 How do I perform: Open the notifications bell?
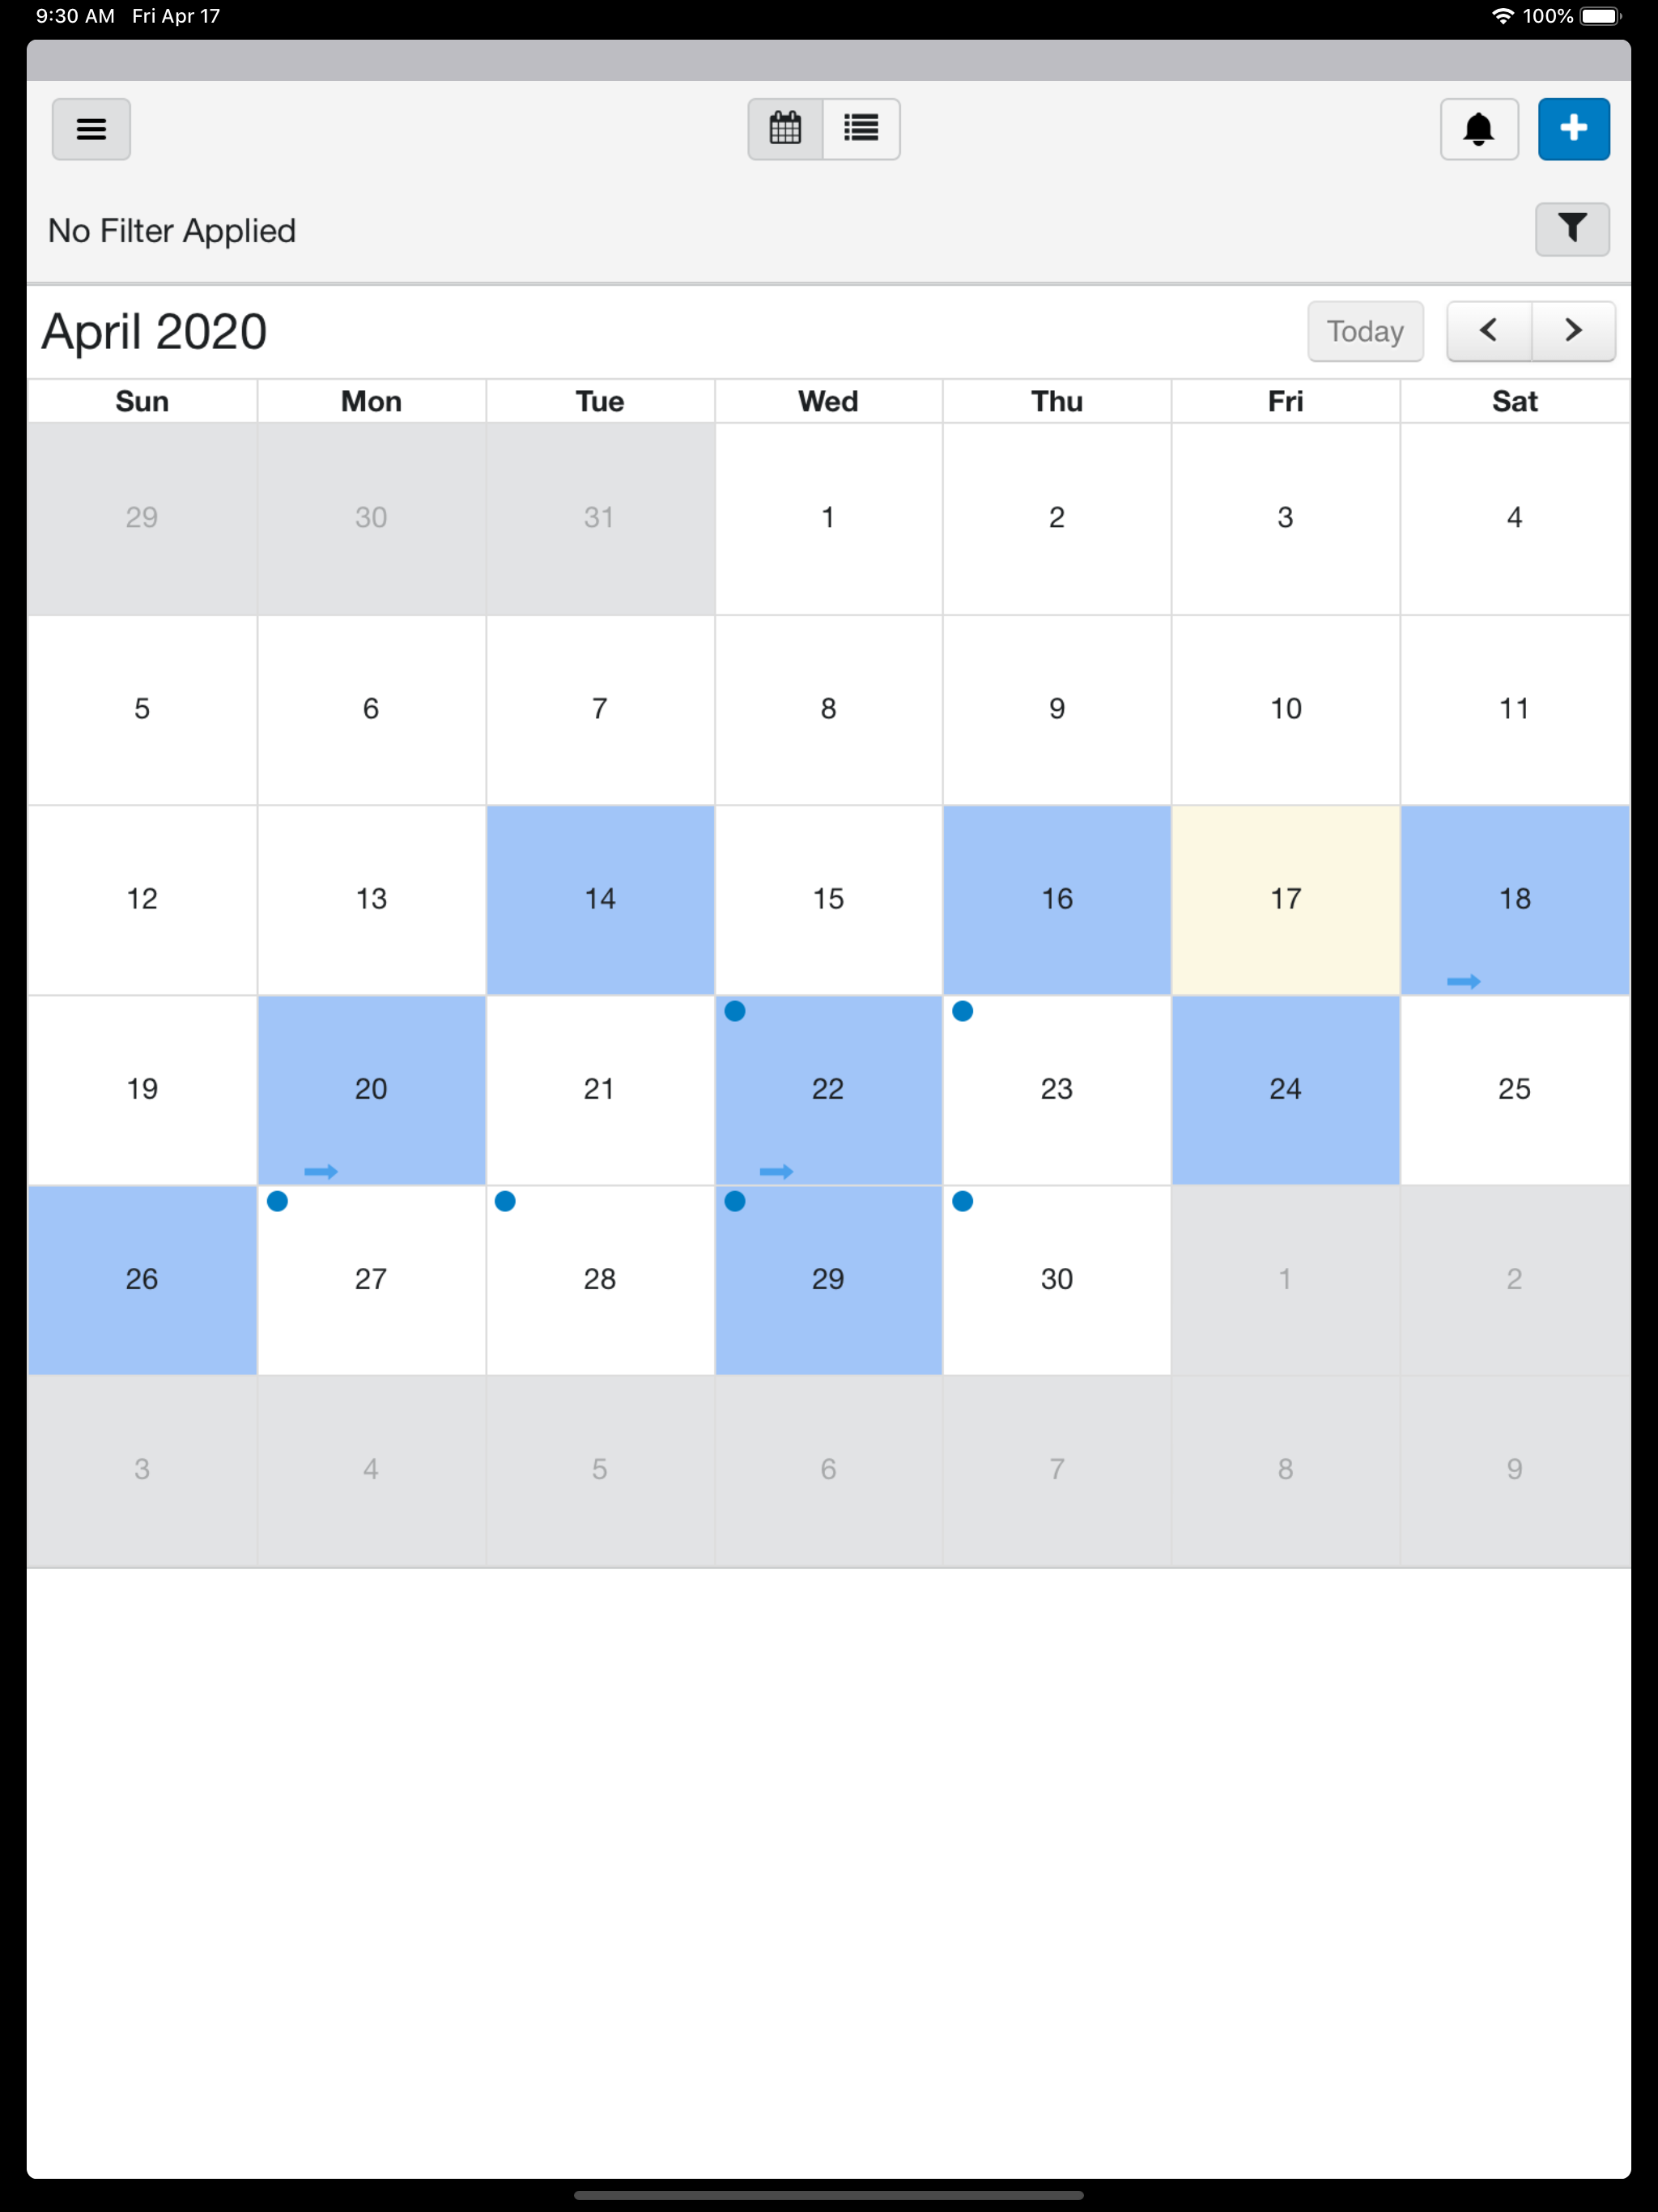click(1479, 129)
